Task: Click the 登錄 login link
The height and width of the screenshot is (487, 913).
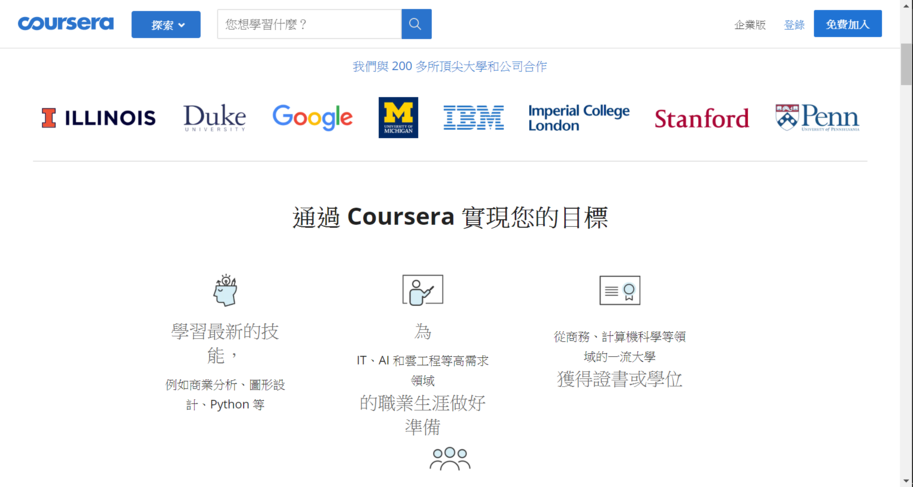Action: pos(794,24)
